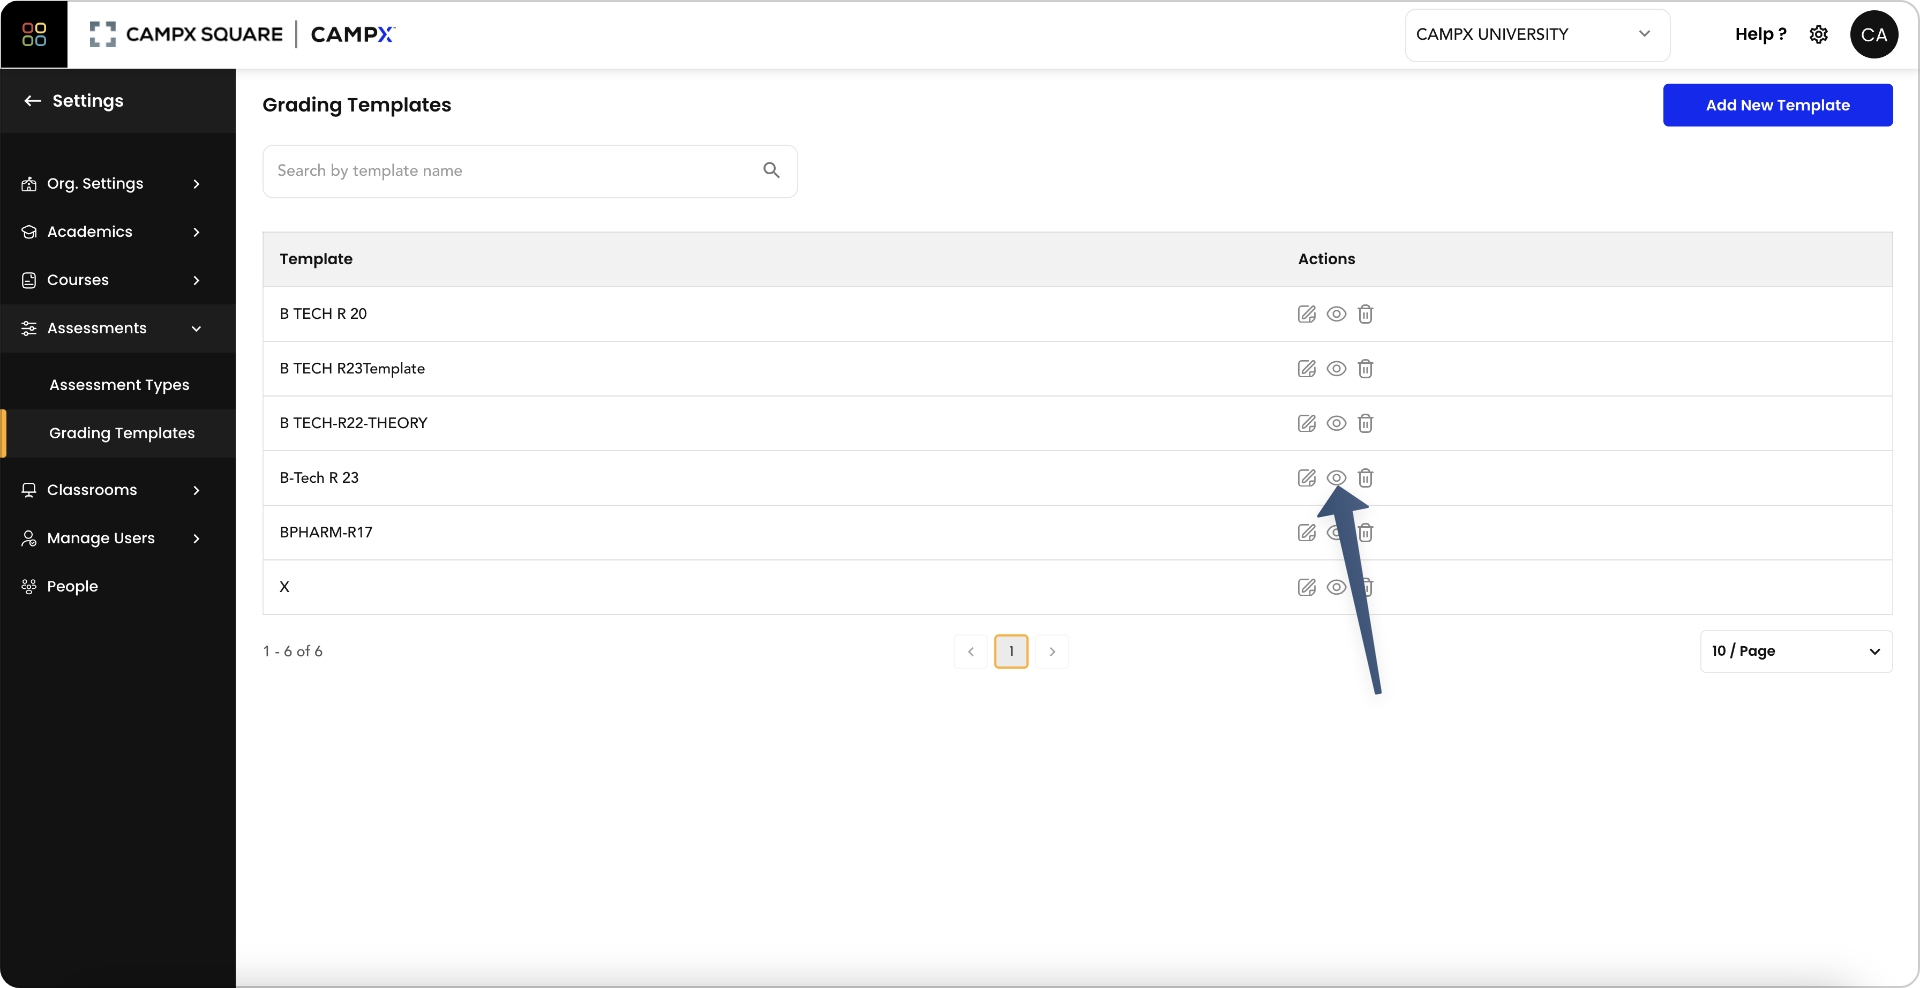Expand the Org. Settings chevron
The image size is (1920, 988).
[x=196, y=184]
